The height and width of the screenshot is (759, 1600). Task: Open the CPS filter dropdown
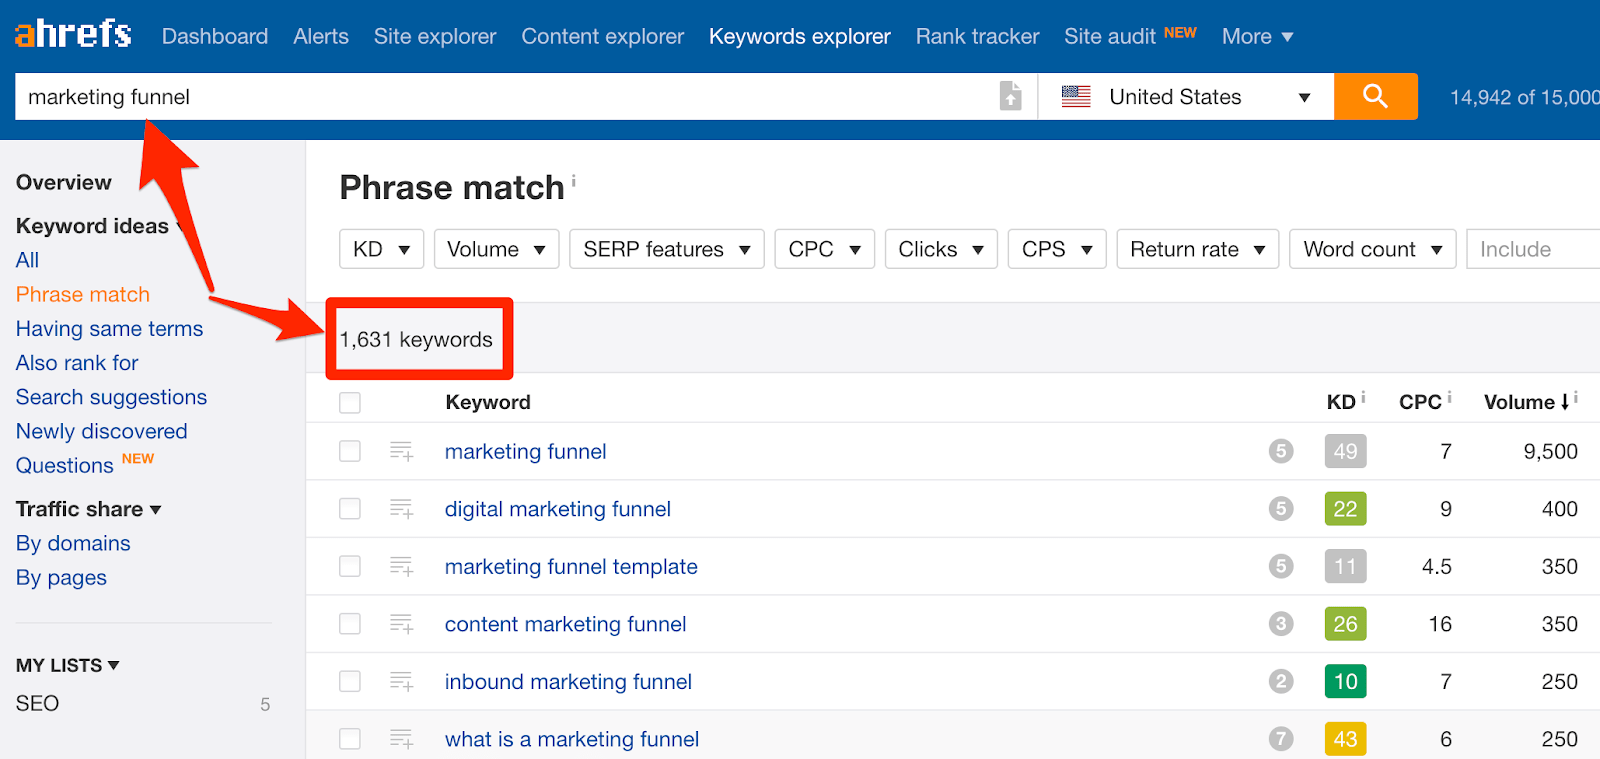pos(1057,249)
